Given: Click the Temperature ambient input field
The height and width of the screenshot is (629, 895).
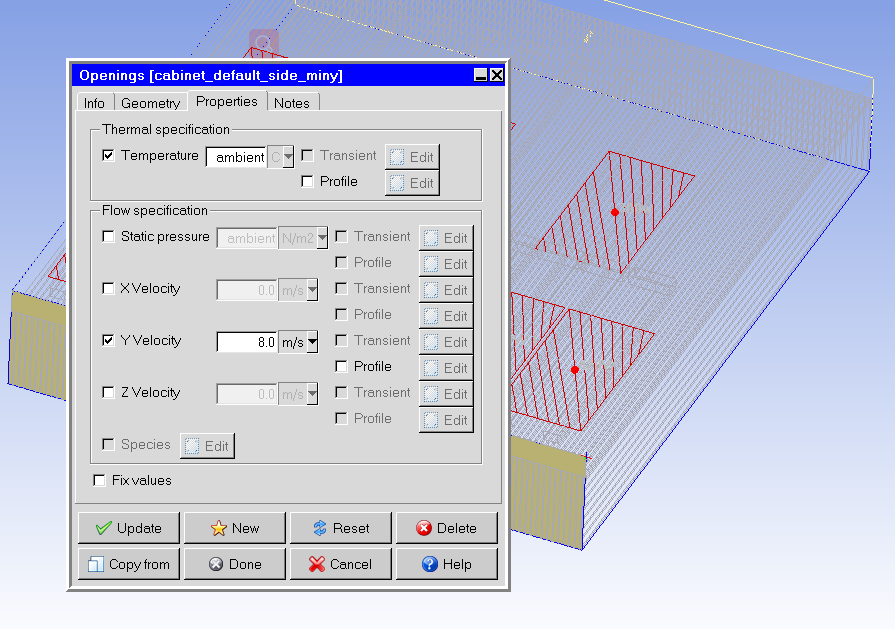Looking at the screenshot, I should 236,157.
